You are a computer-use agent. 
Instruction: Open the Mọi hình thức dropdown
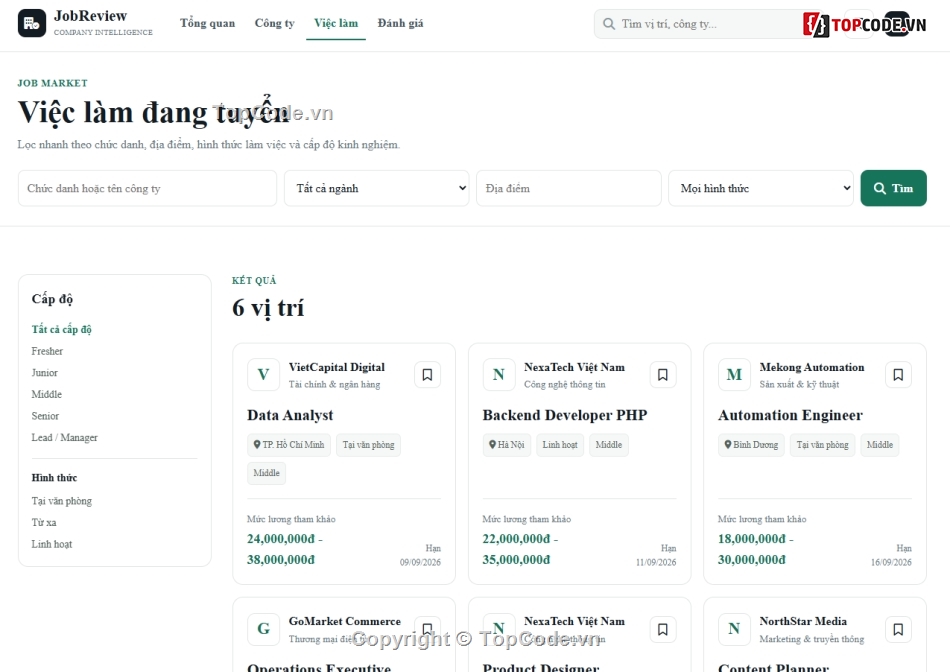[x=760, y=188]
